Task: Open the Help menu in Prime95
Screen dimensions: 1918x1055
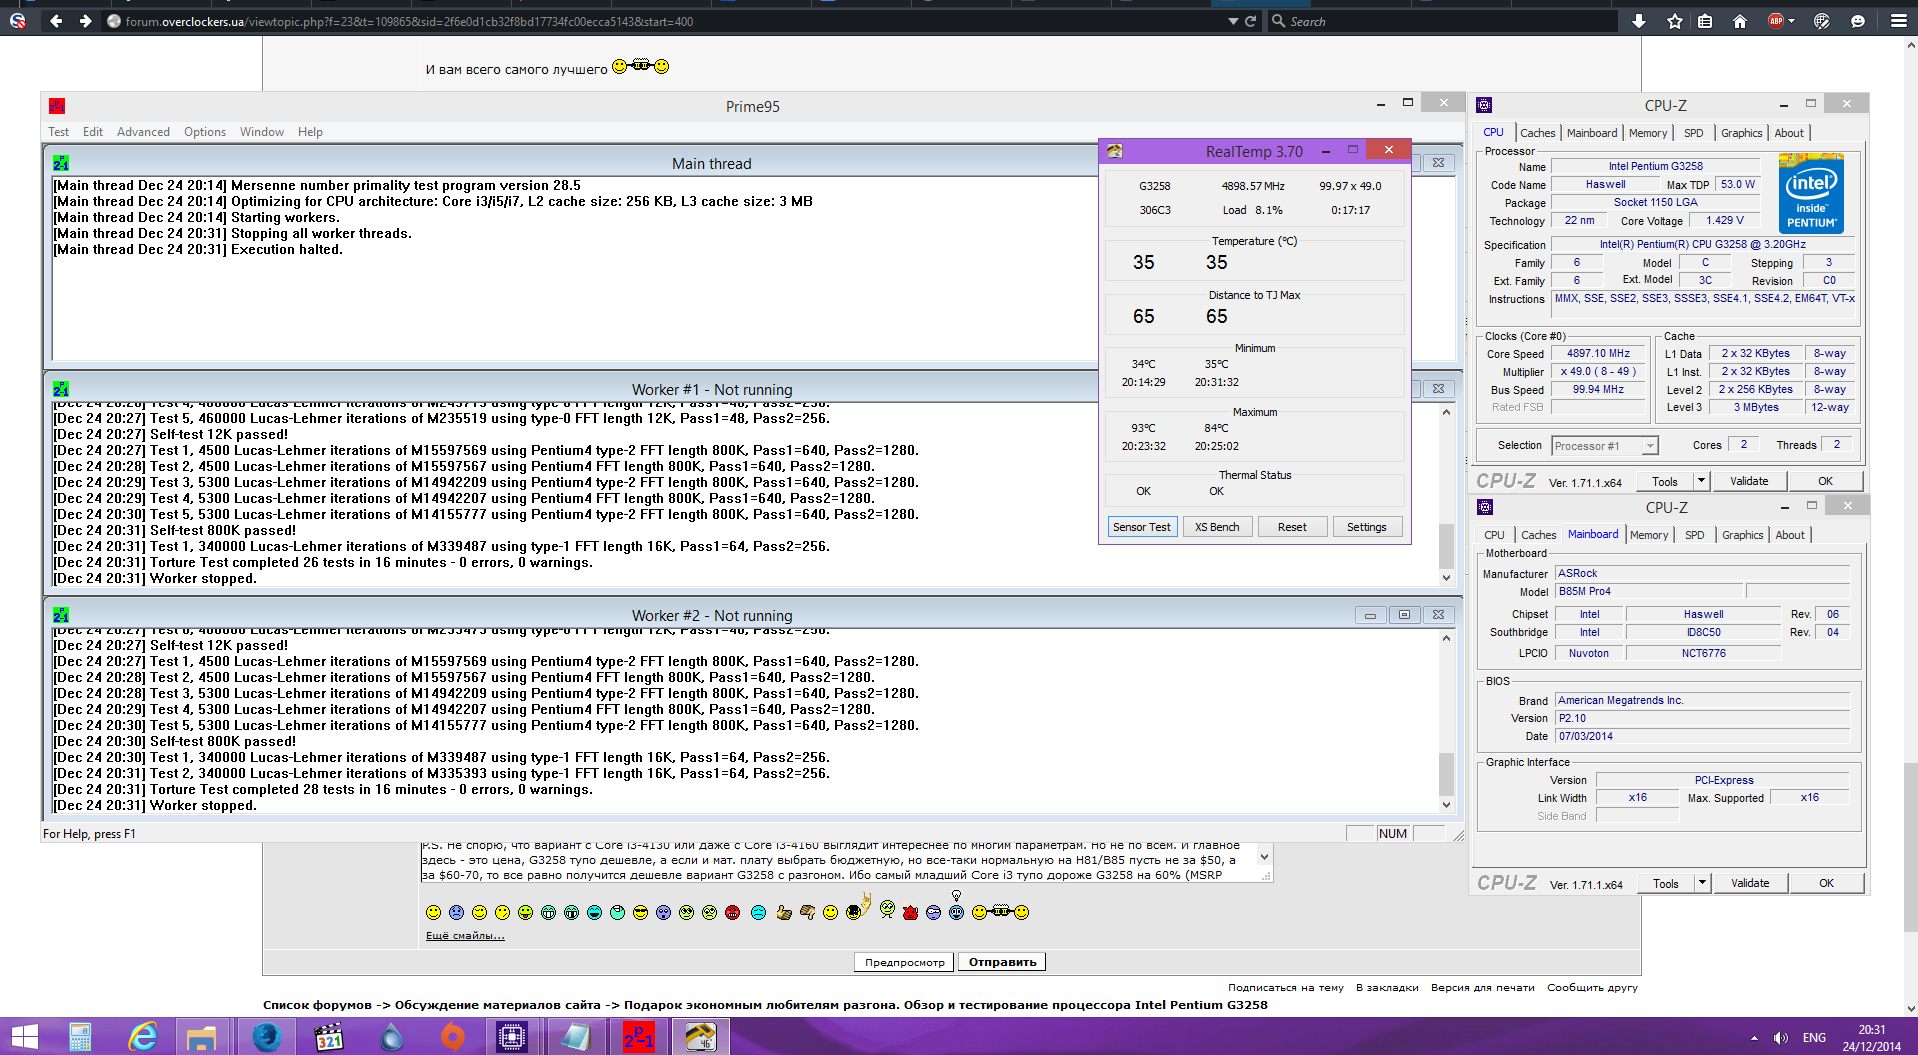Action: (310, 132)
